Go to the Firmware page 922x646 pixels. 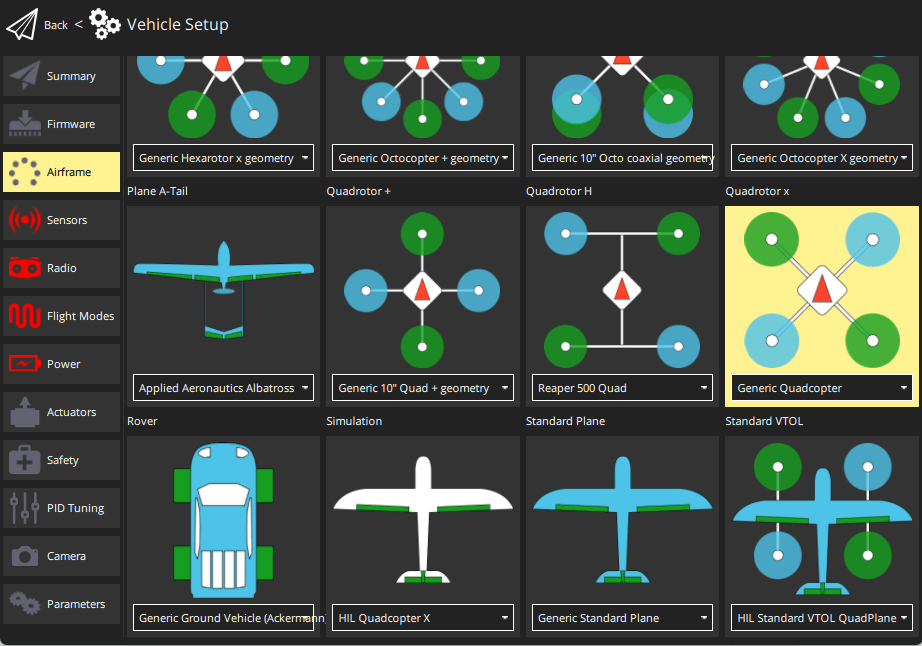click(61, 124)
